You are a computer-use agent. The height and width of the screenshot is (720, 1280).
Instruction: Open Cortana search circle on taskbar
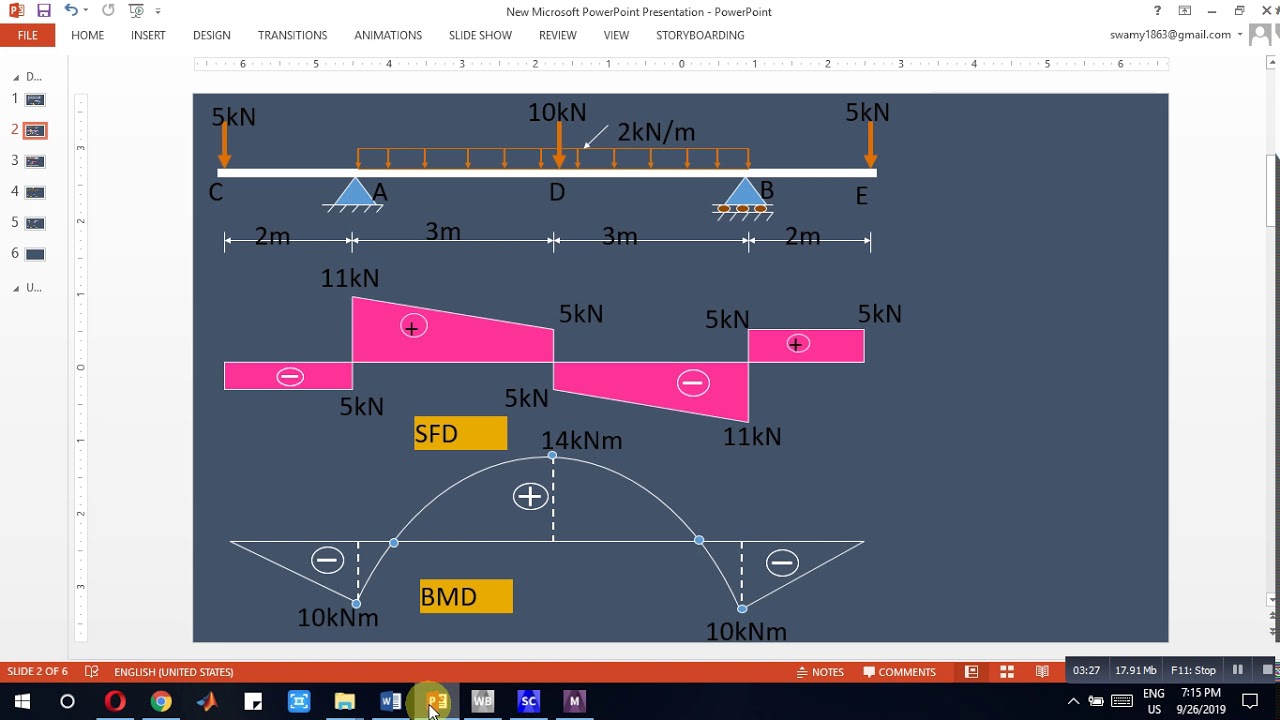point(67,701)
